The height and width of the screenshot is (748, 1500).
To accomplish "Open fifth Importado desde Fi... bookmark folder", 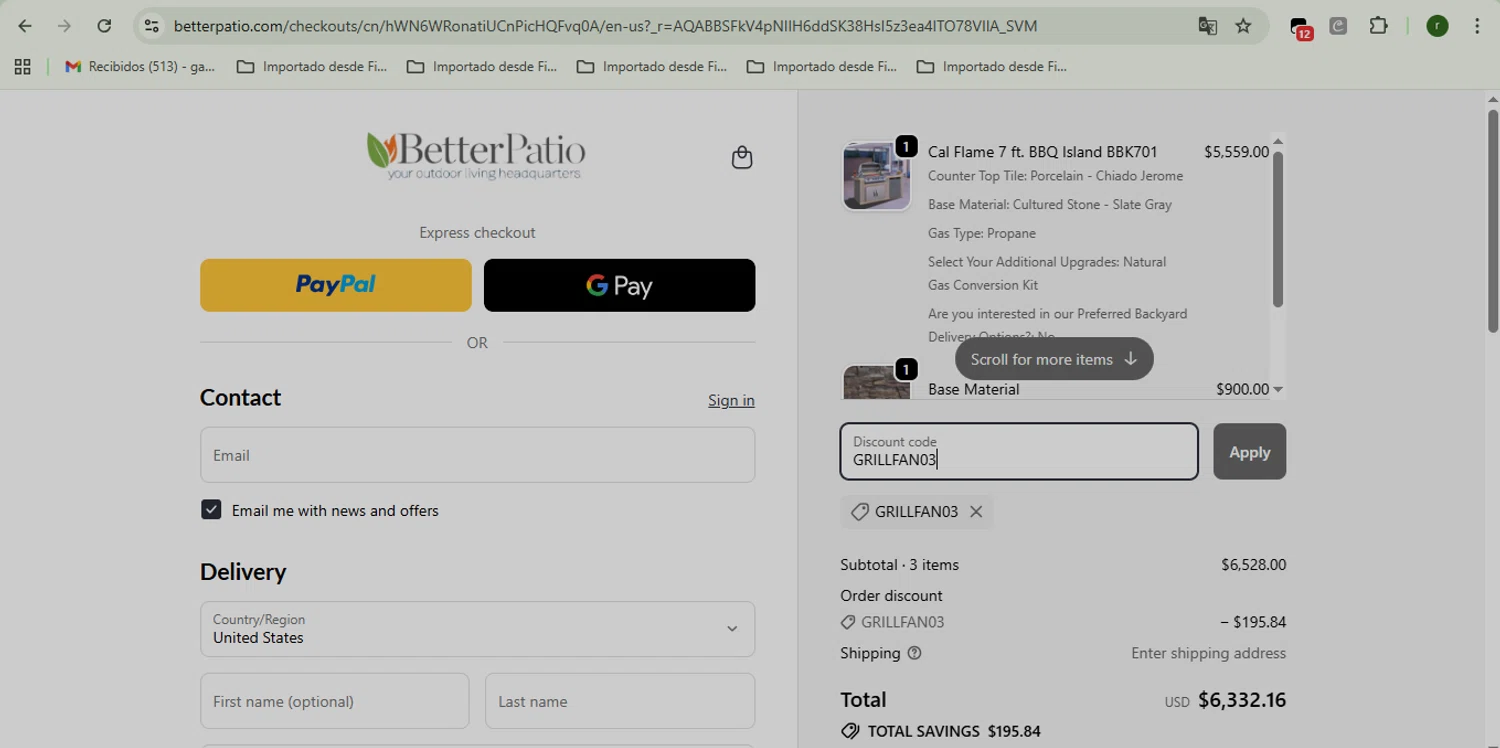I will click(992, 67).
